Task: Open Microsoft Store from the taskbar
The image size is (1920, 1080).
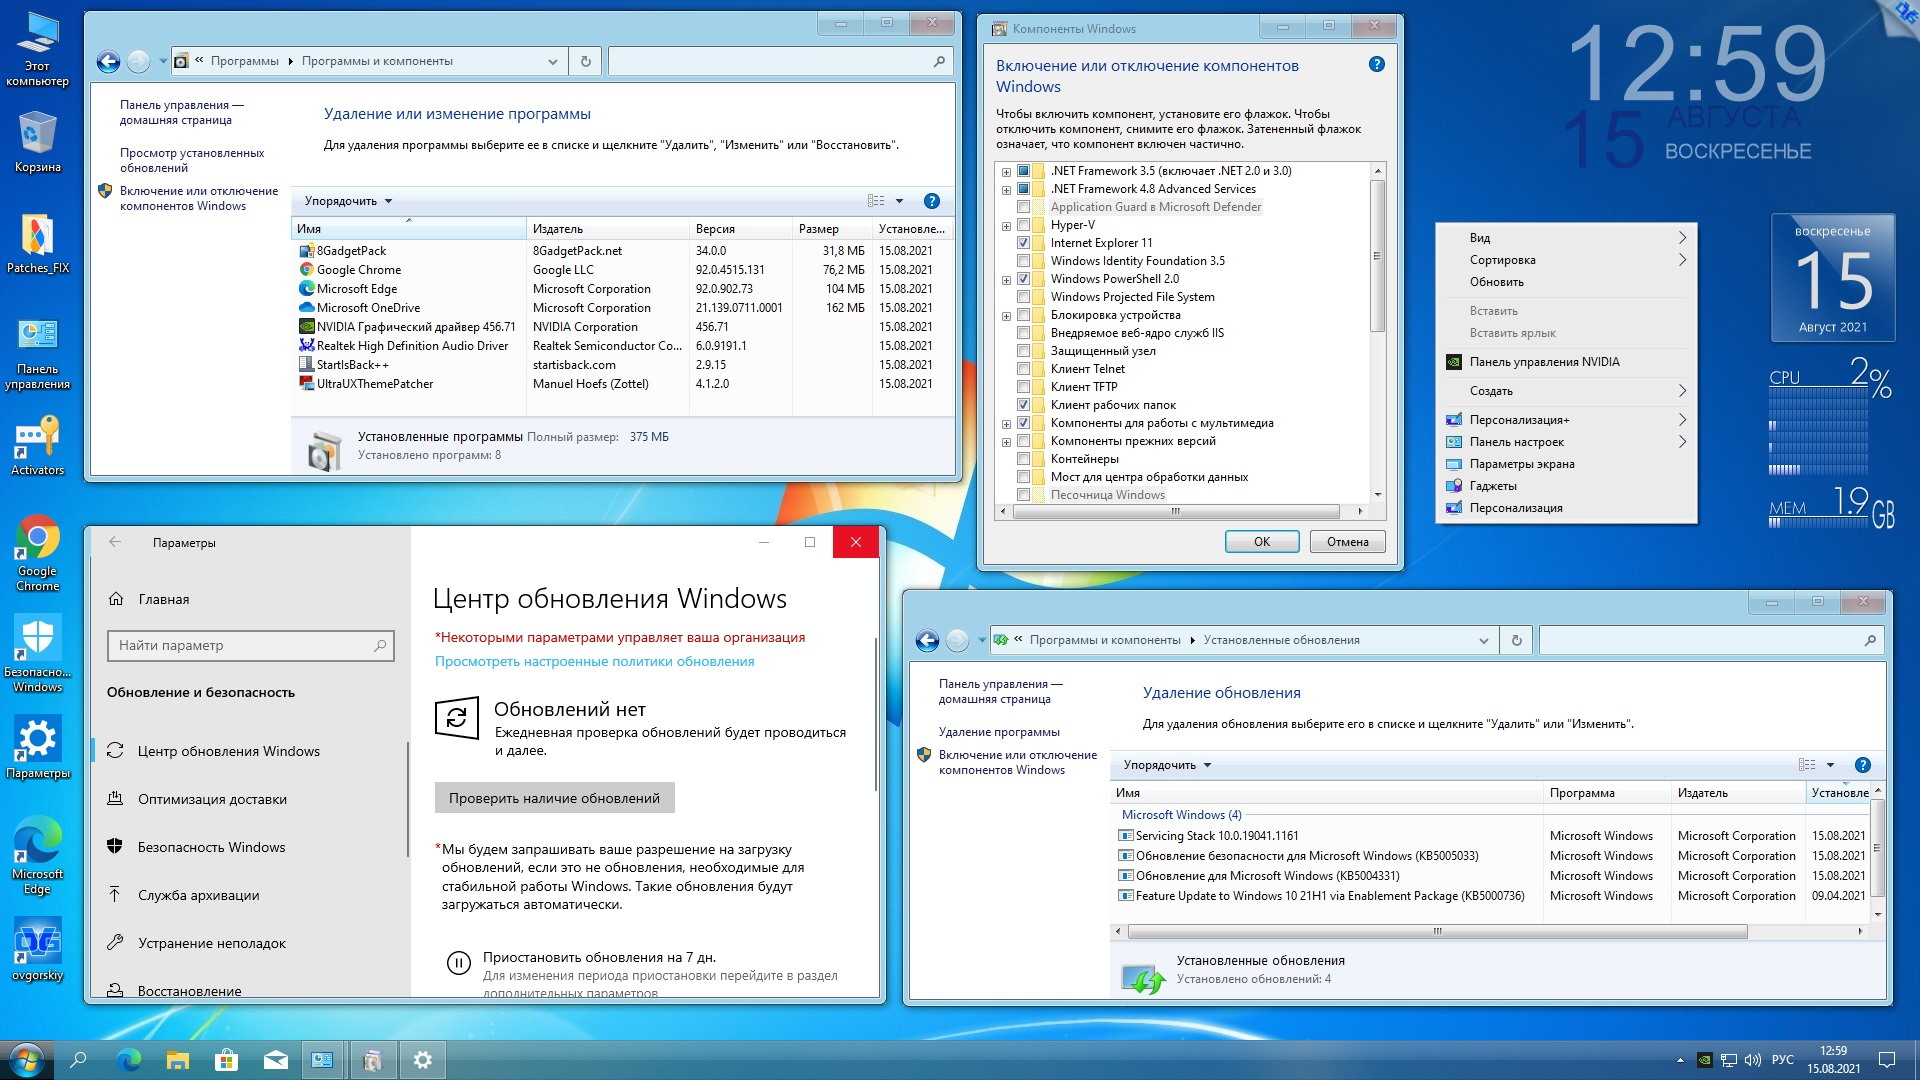Action: point(227,1060)
